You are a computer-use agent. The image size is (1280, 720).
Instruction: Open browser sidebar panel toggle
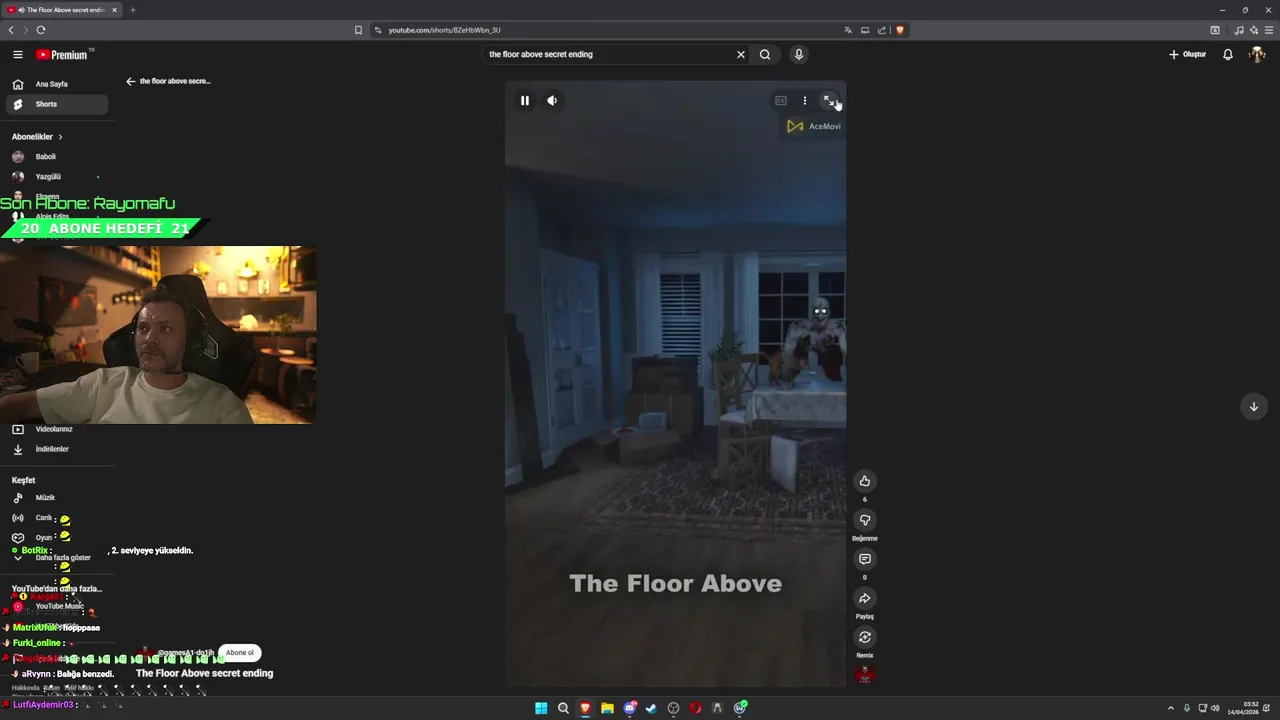tap(1215, 30)
